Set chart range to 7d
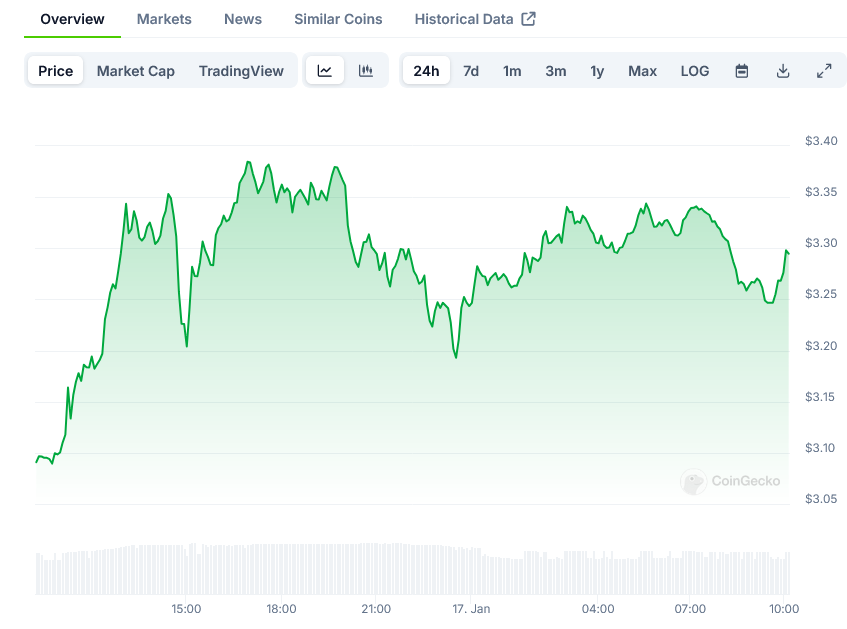The image size is (847, 629). point(471,71)
